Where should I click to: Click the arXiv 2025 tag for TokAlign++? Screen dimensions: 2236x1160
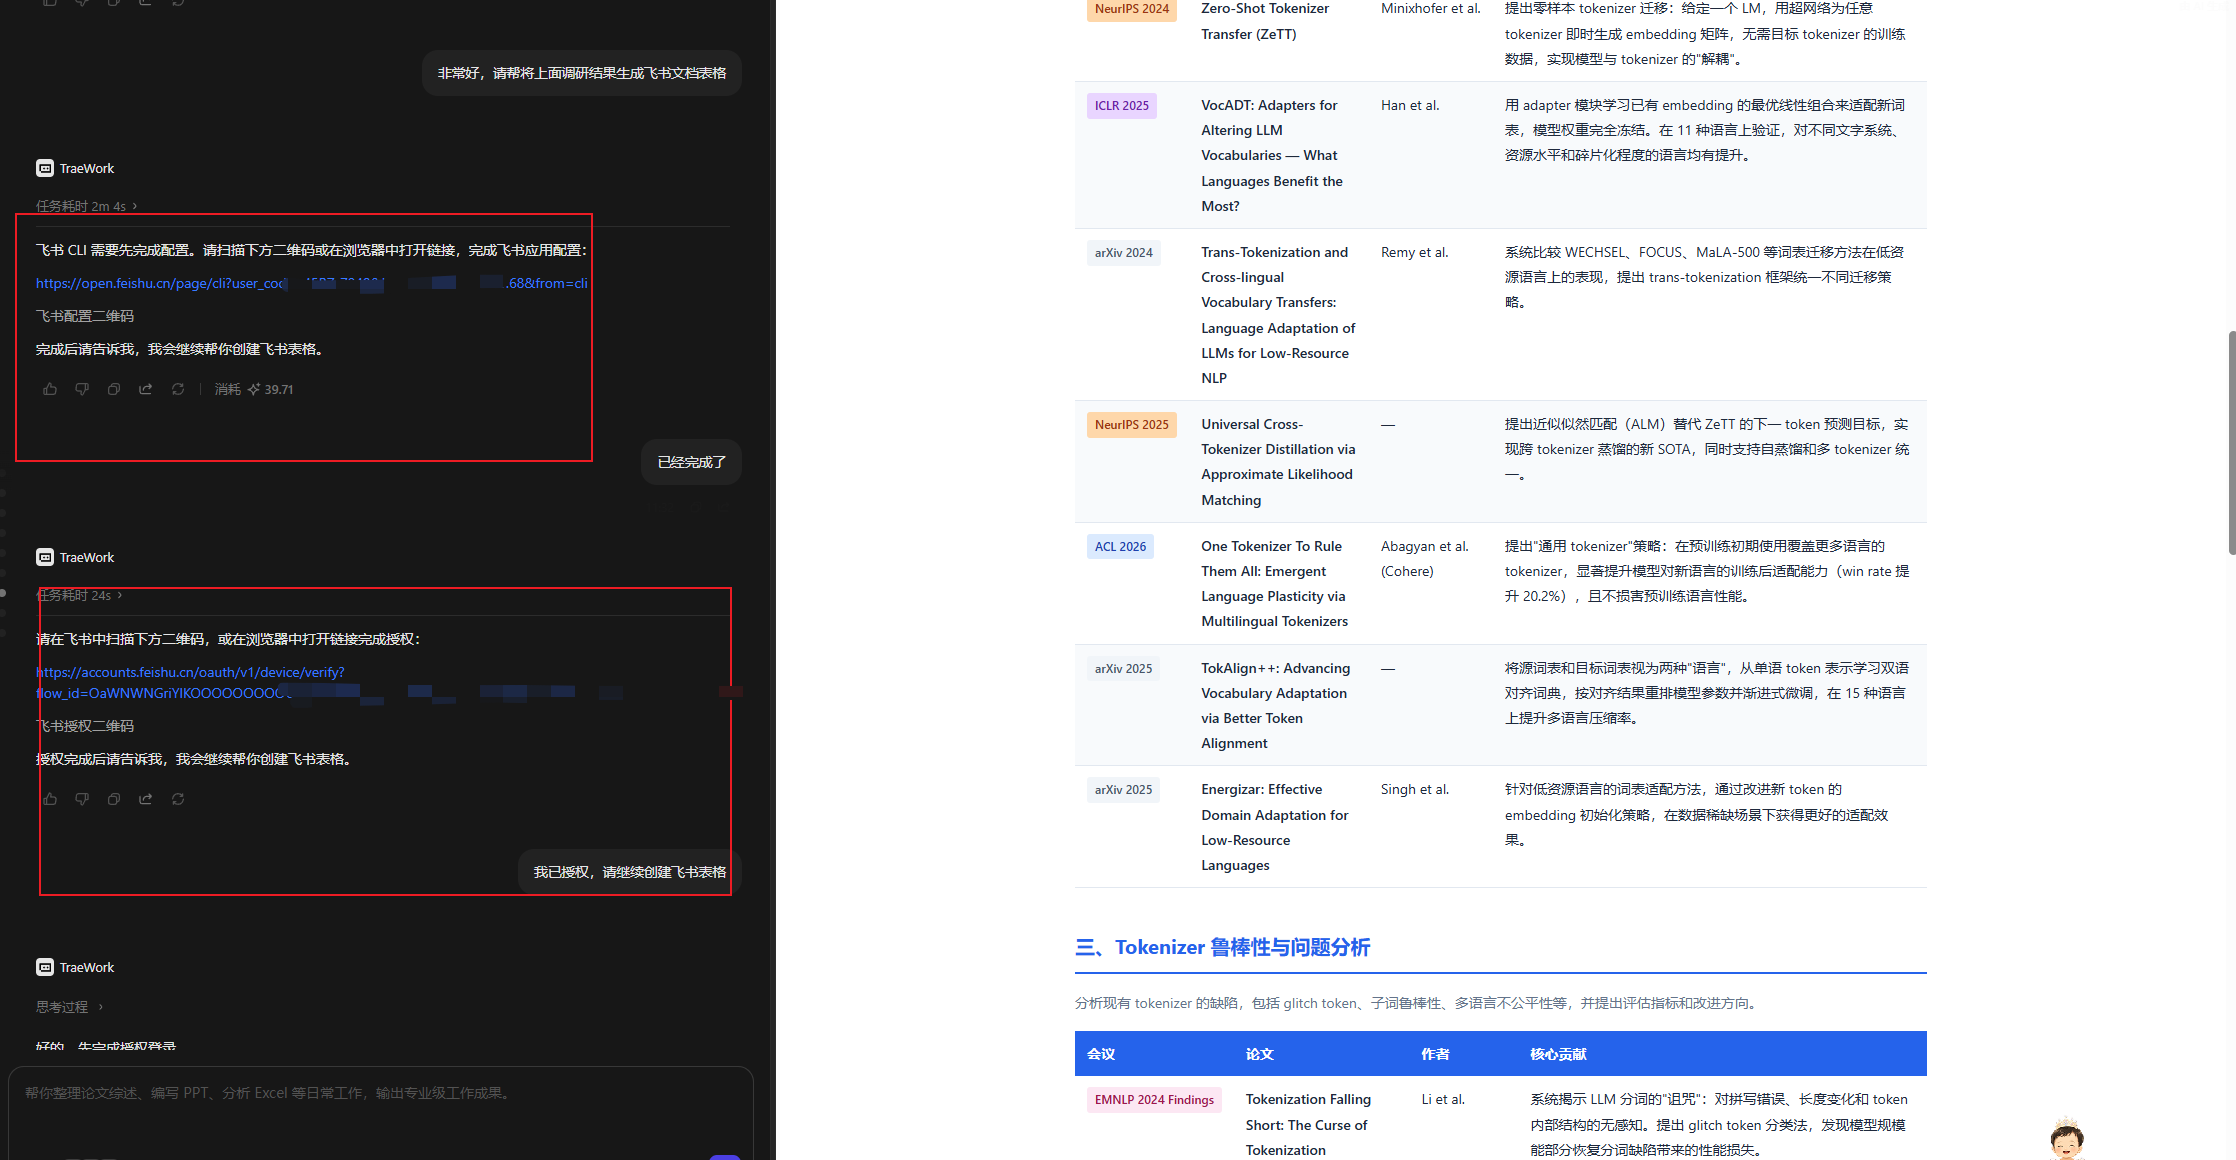coord(1123,669)
